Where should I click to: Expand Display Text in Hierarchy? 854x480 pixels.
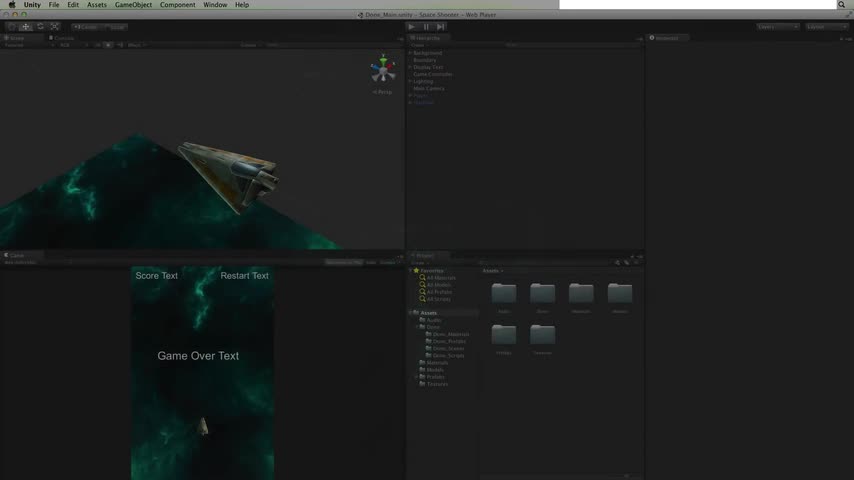click(x=410, y=67)
